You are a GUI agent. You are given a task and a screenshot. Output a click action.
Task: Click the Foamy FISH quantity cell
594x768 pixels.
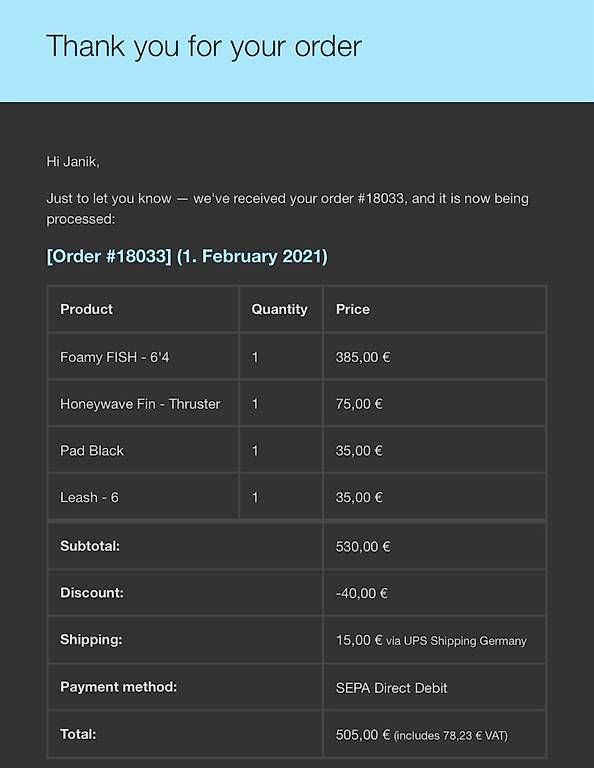pos(281,356)
